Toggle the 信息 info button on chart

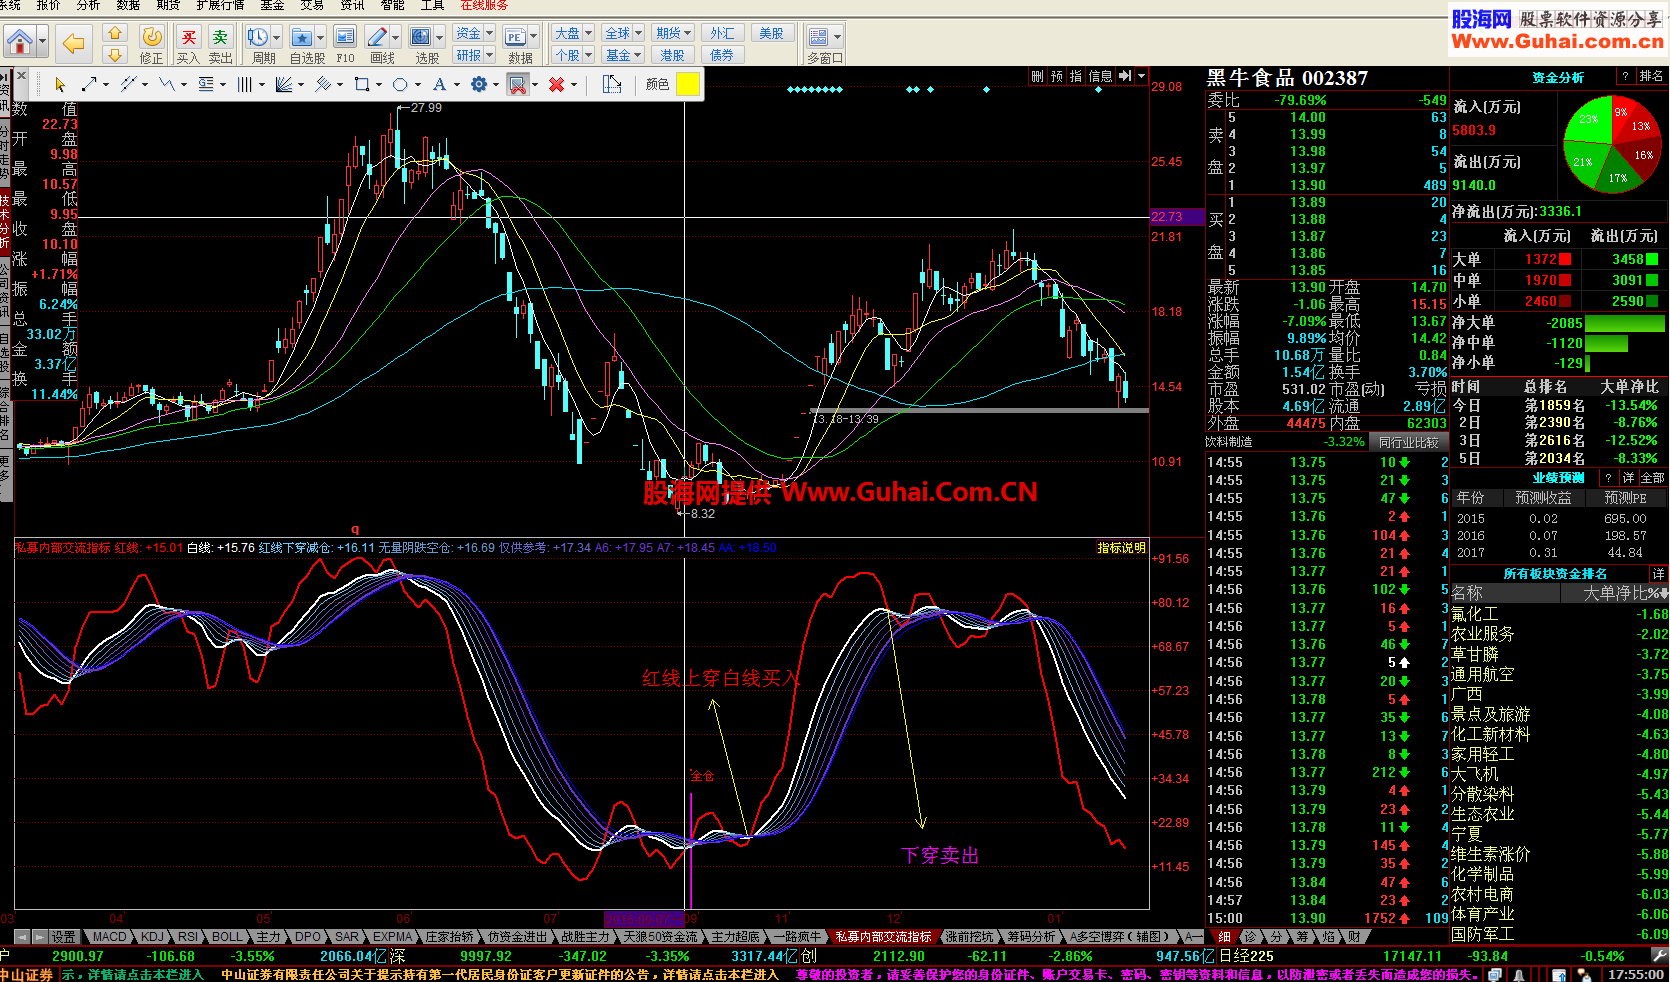(x=1100, y=76)
